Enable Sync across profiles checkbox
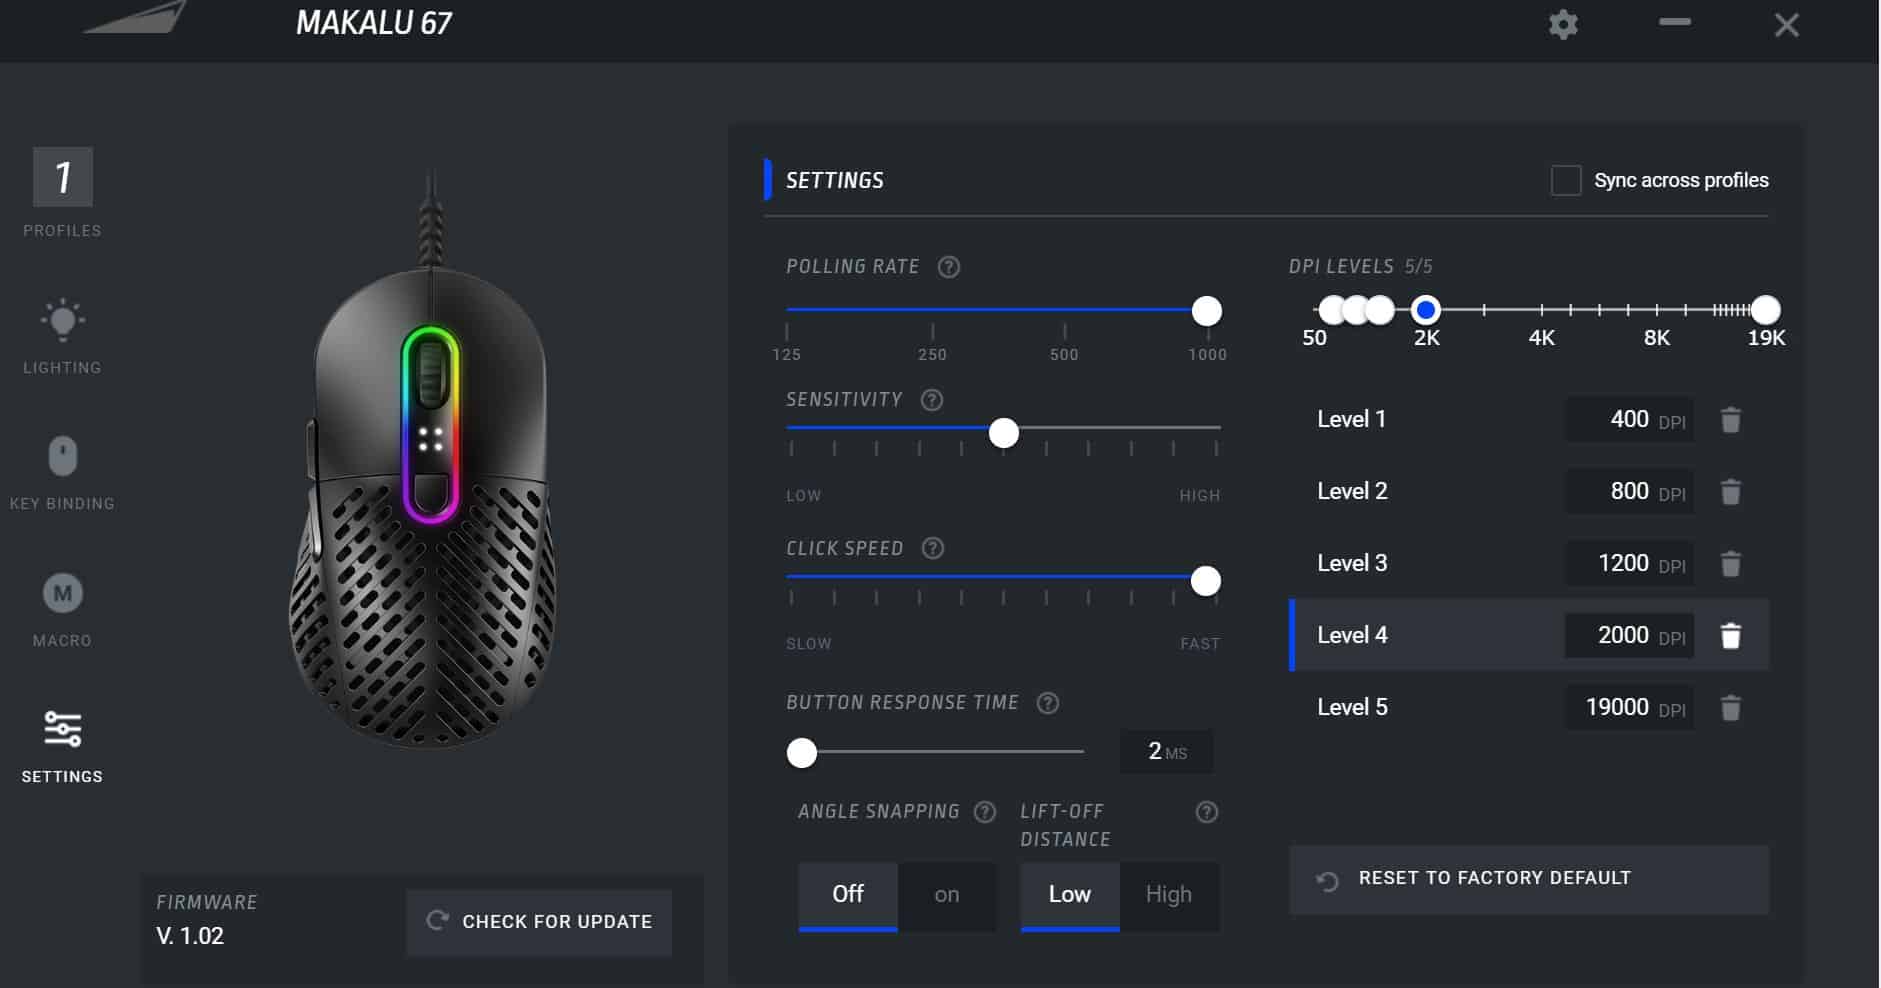Viewport: 1881px width, 988px height. 1566,180
